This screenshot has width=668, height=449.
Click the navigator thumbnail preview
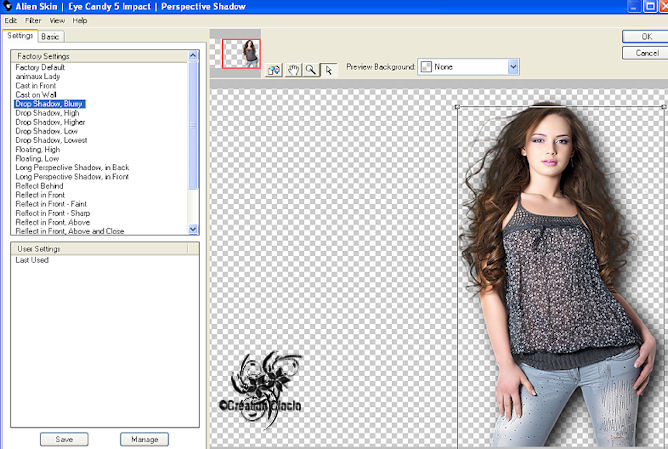point(242,56)
